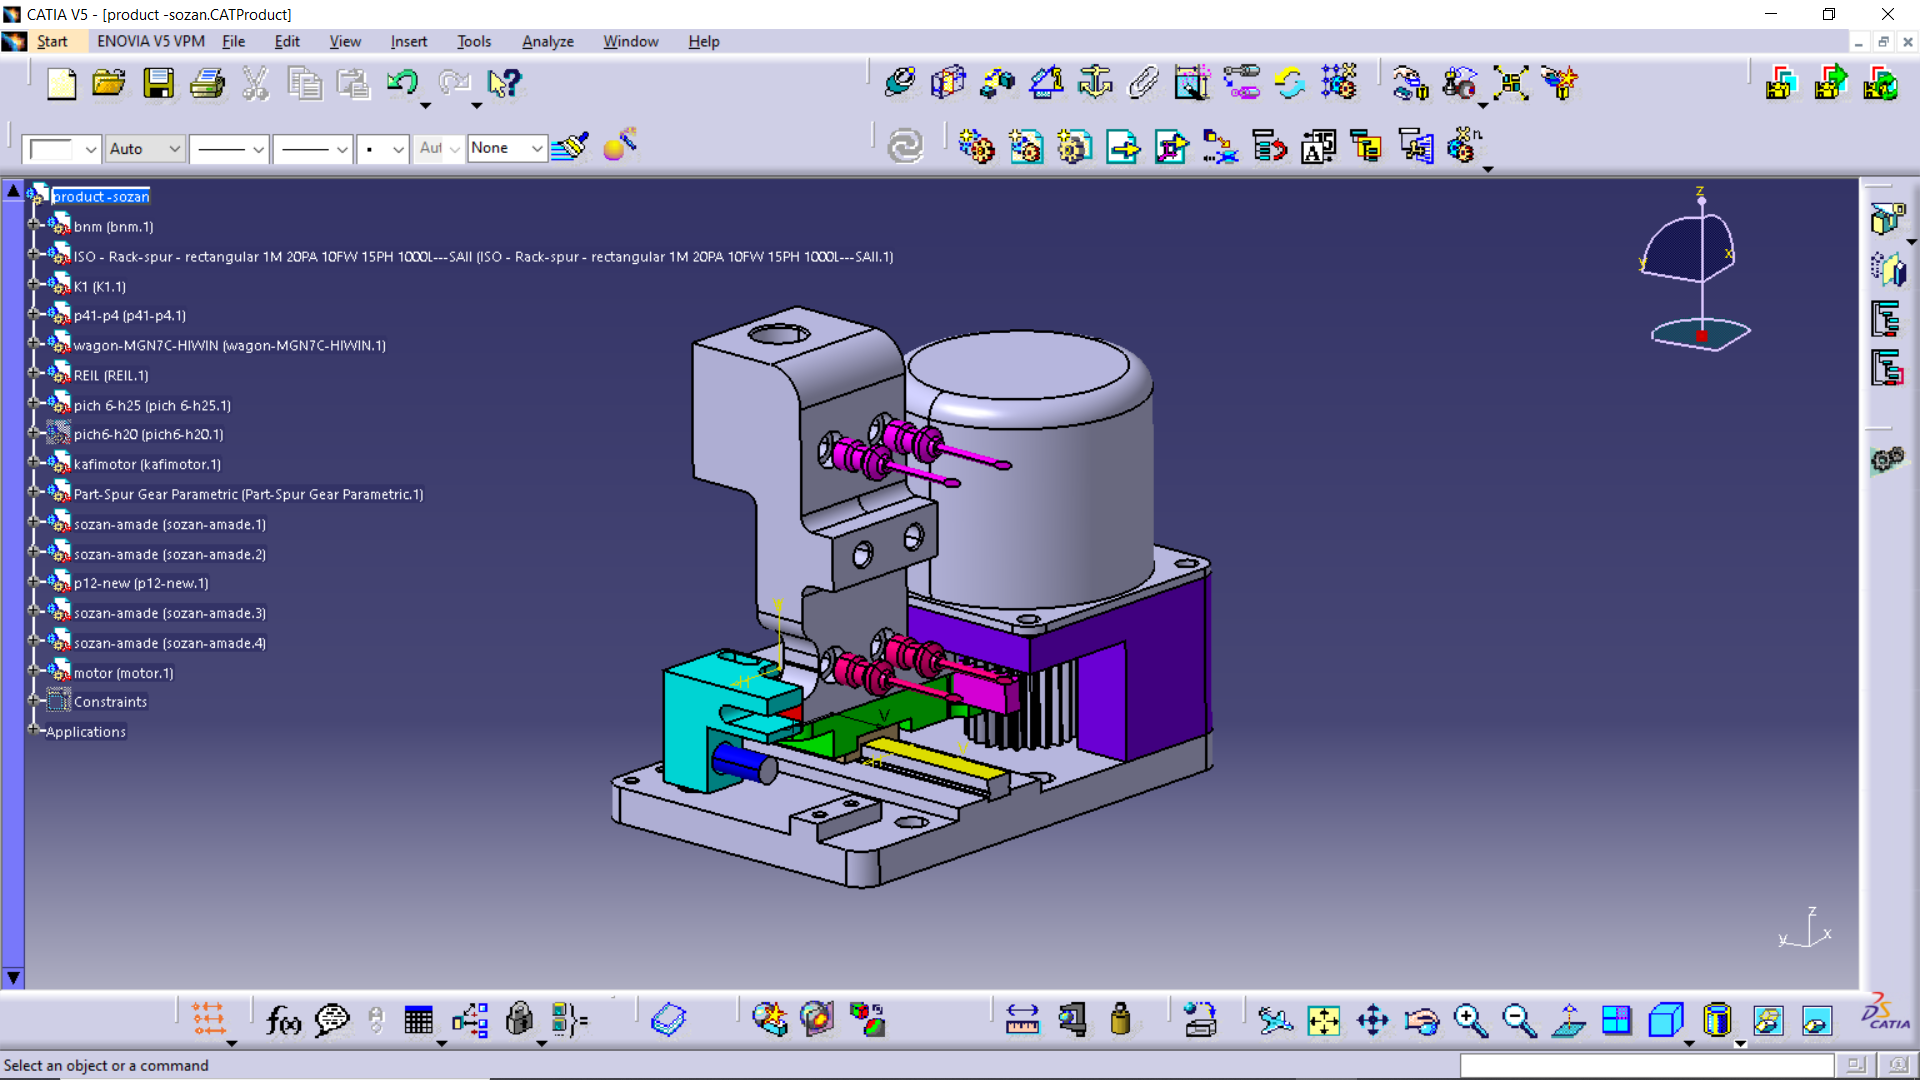The width and height of the screenshot is (1920, 1080).
Task: Open the Formula f(x) tool
Action: [x=283, y=1020]
